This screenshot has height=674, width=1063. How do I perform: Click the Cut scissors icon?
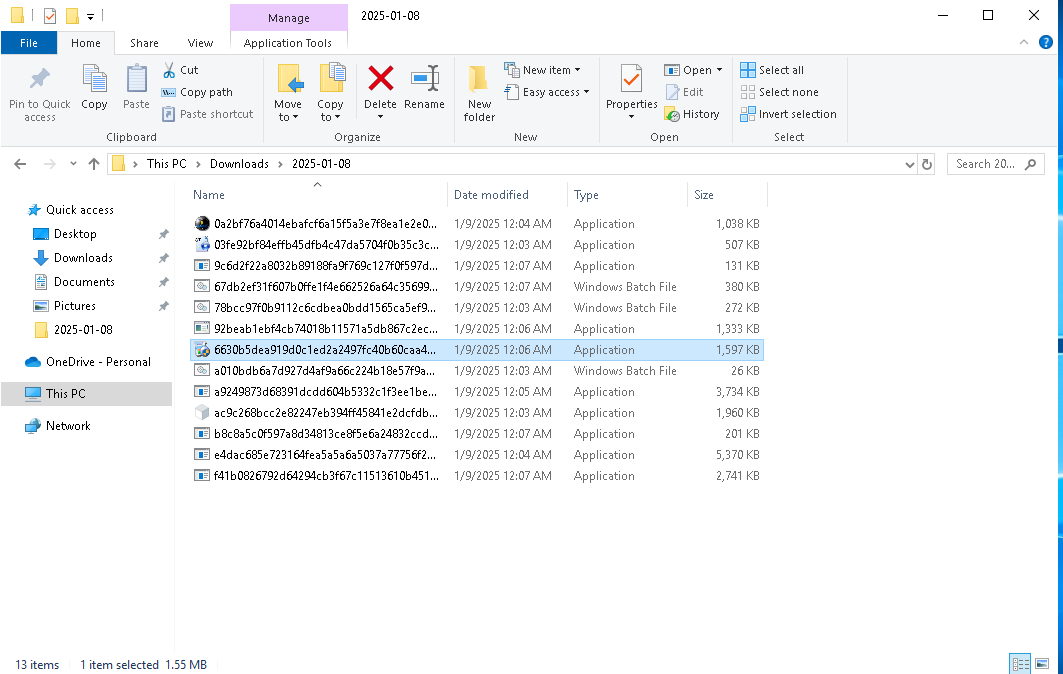point(169,70)
